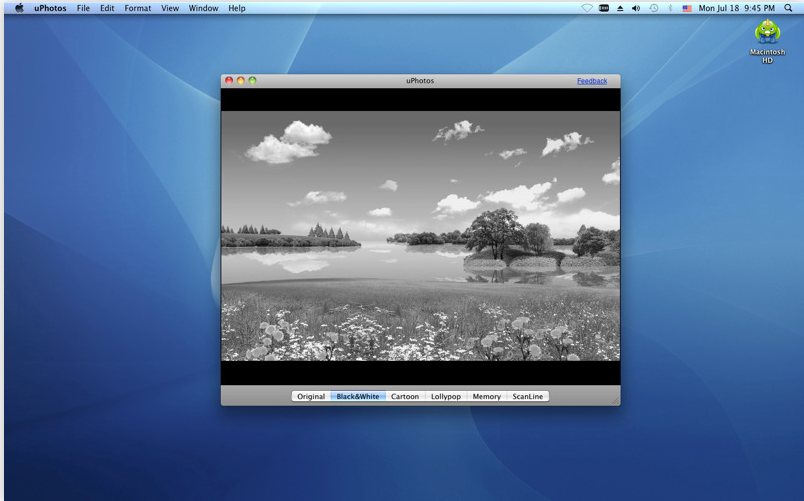Screen dimensions: 804x501
Task: Open the Apple menu
Action: [x=19, y=8]
